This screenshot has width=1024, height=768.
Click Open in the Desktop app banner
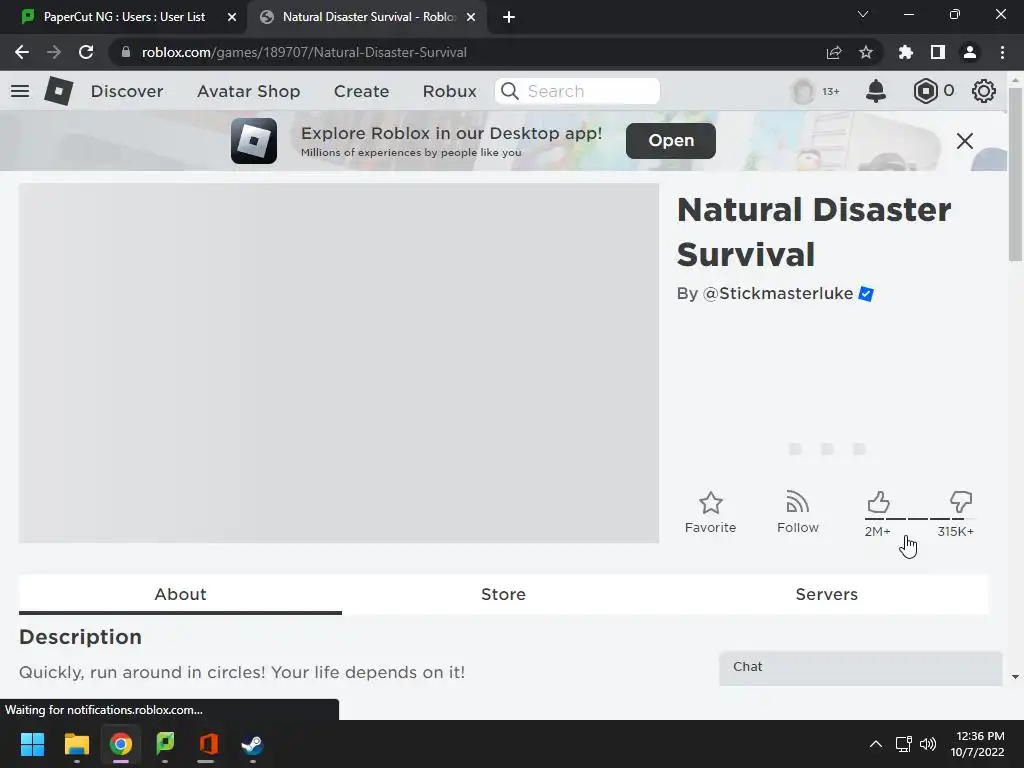(671, 140)
